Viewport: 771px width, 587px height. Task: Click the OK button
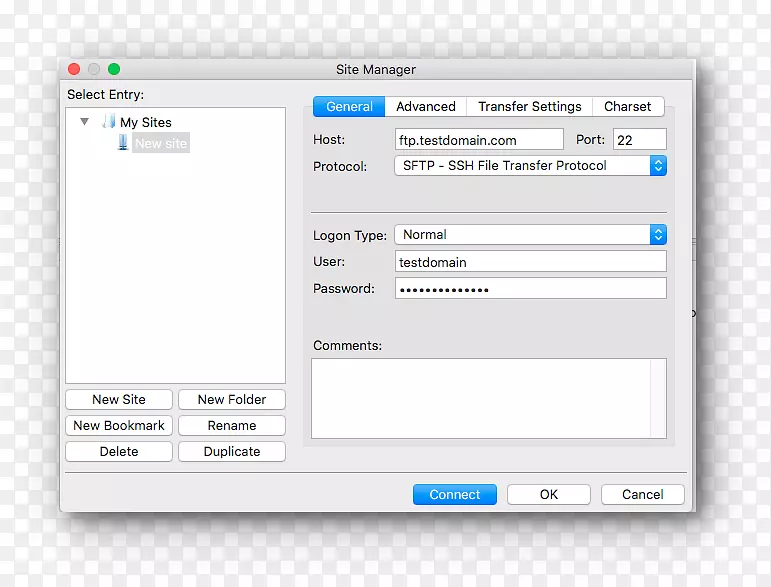[x=548, y=495]
